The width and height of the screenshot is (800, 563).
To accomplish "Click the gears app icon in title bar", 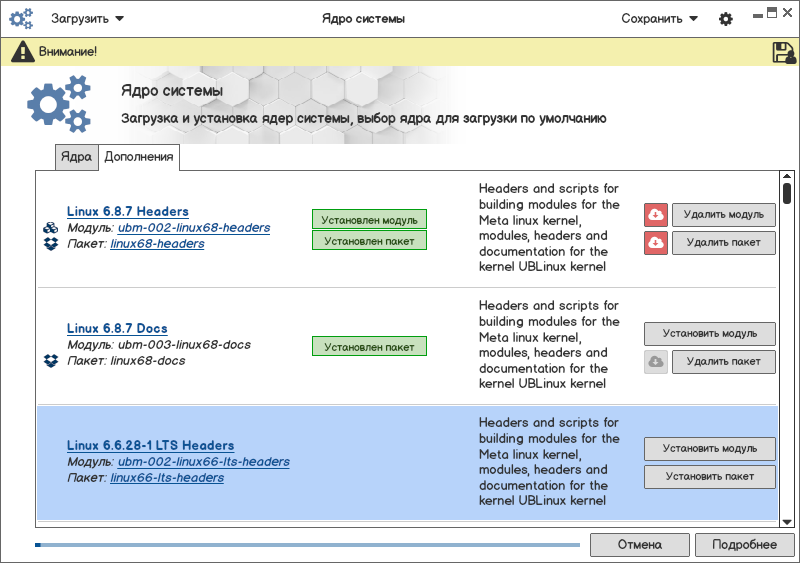I will [x=21, y=18].
